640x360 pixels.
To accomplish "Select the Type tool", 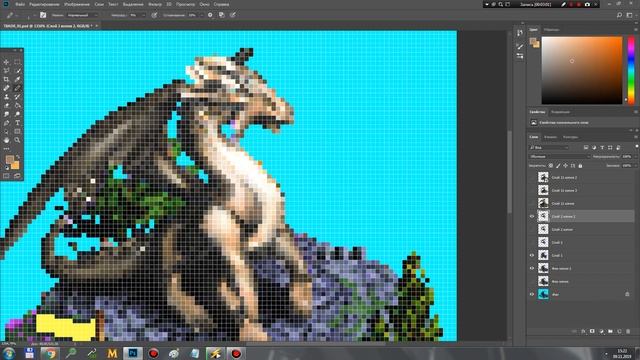I will [17, 122].
